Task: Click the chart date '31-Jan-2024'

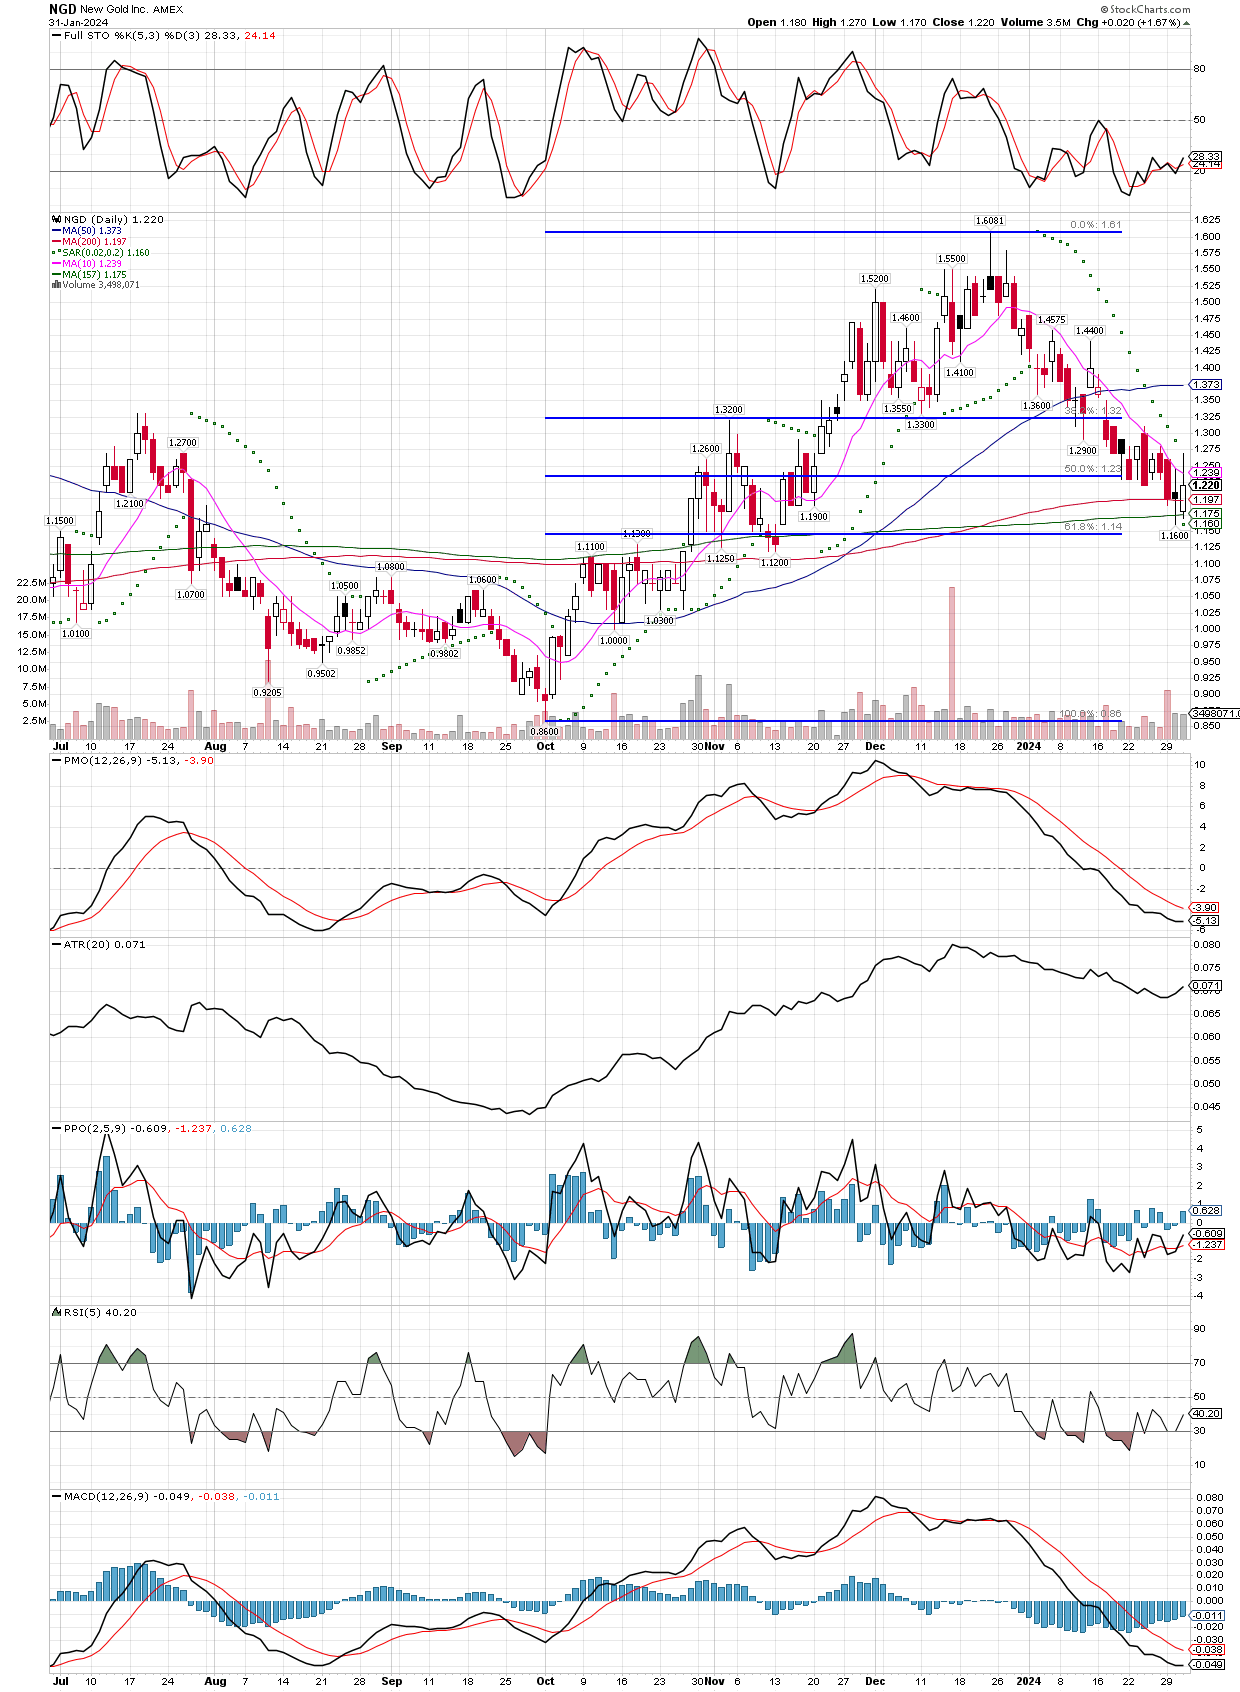Action: (77, 22)
